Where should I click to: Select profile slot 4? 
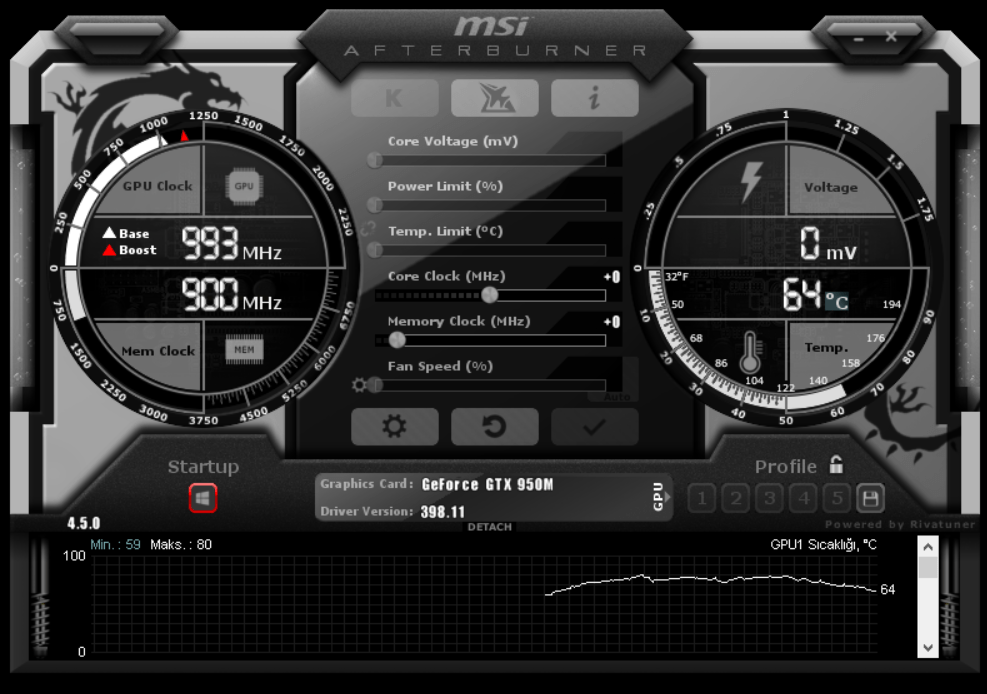pos(803,499)
